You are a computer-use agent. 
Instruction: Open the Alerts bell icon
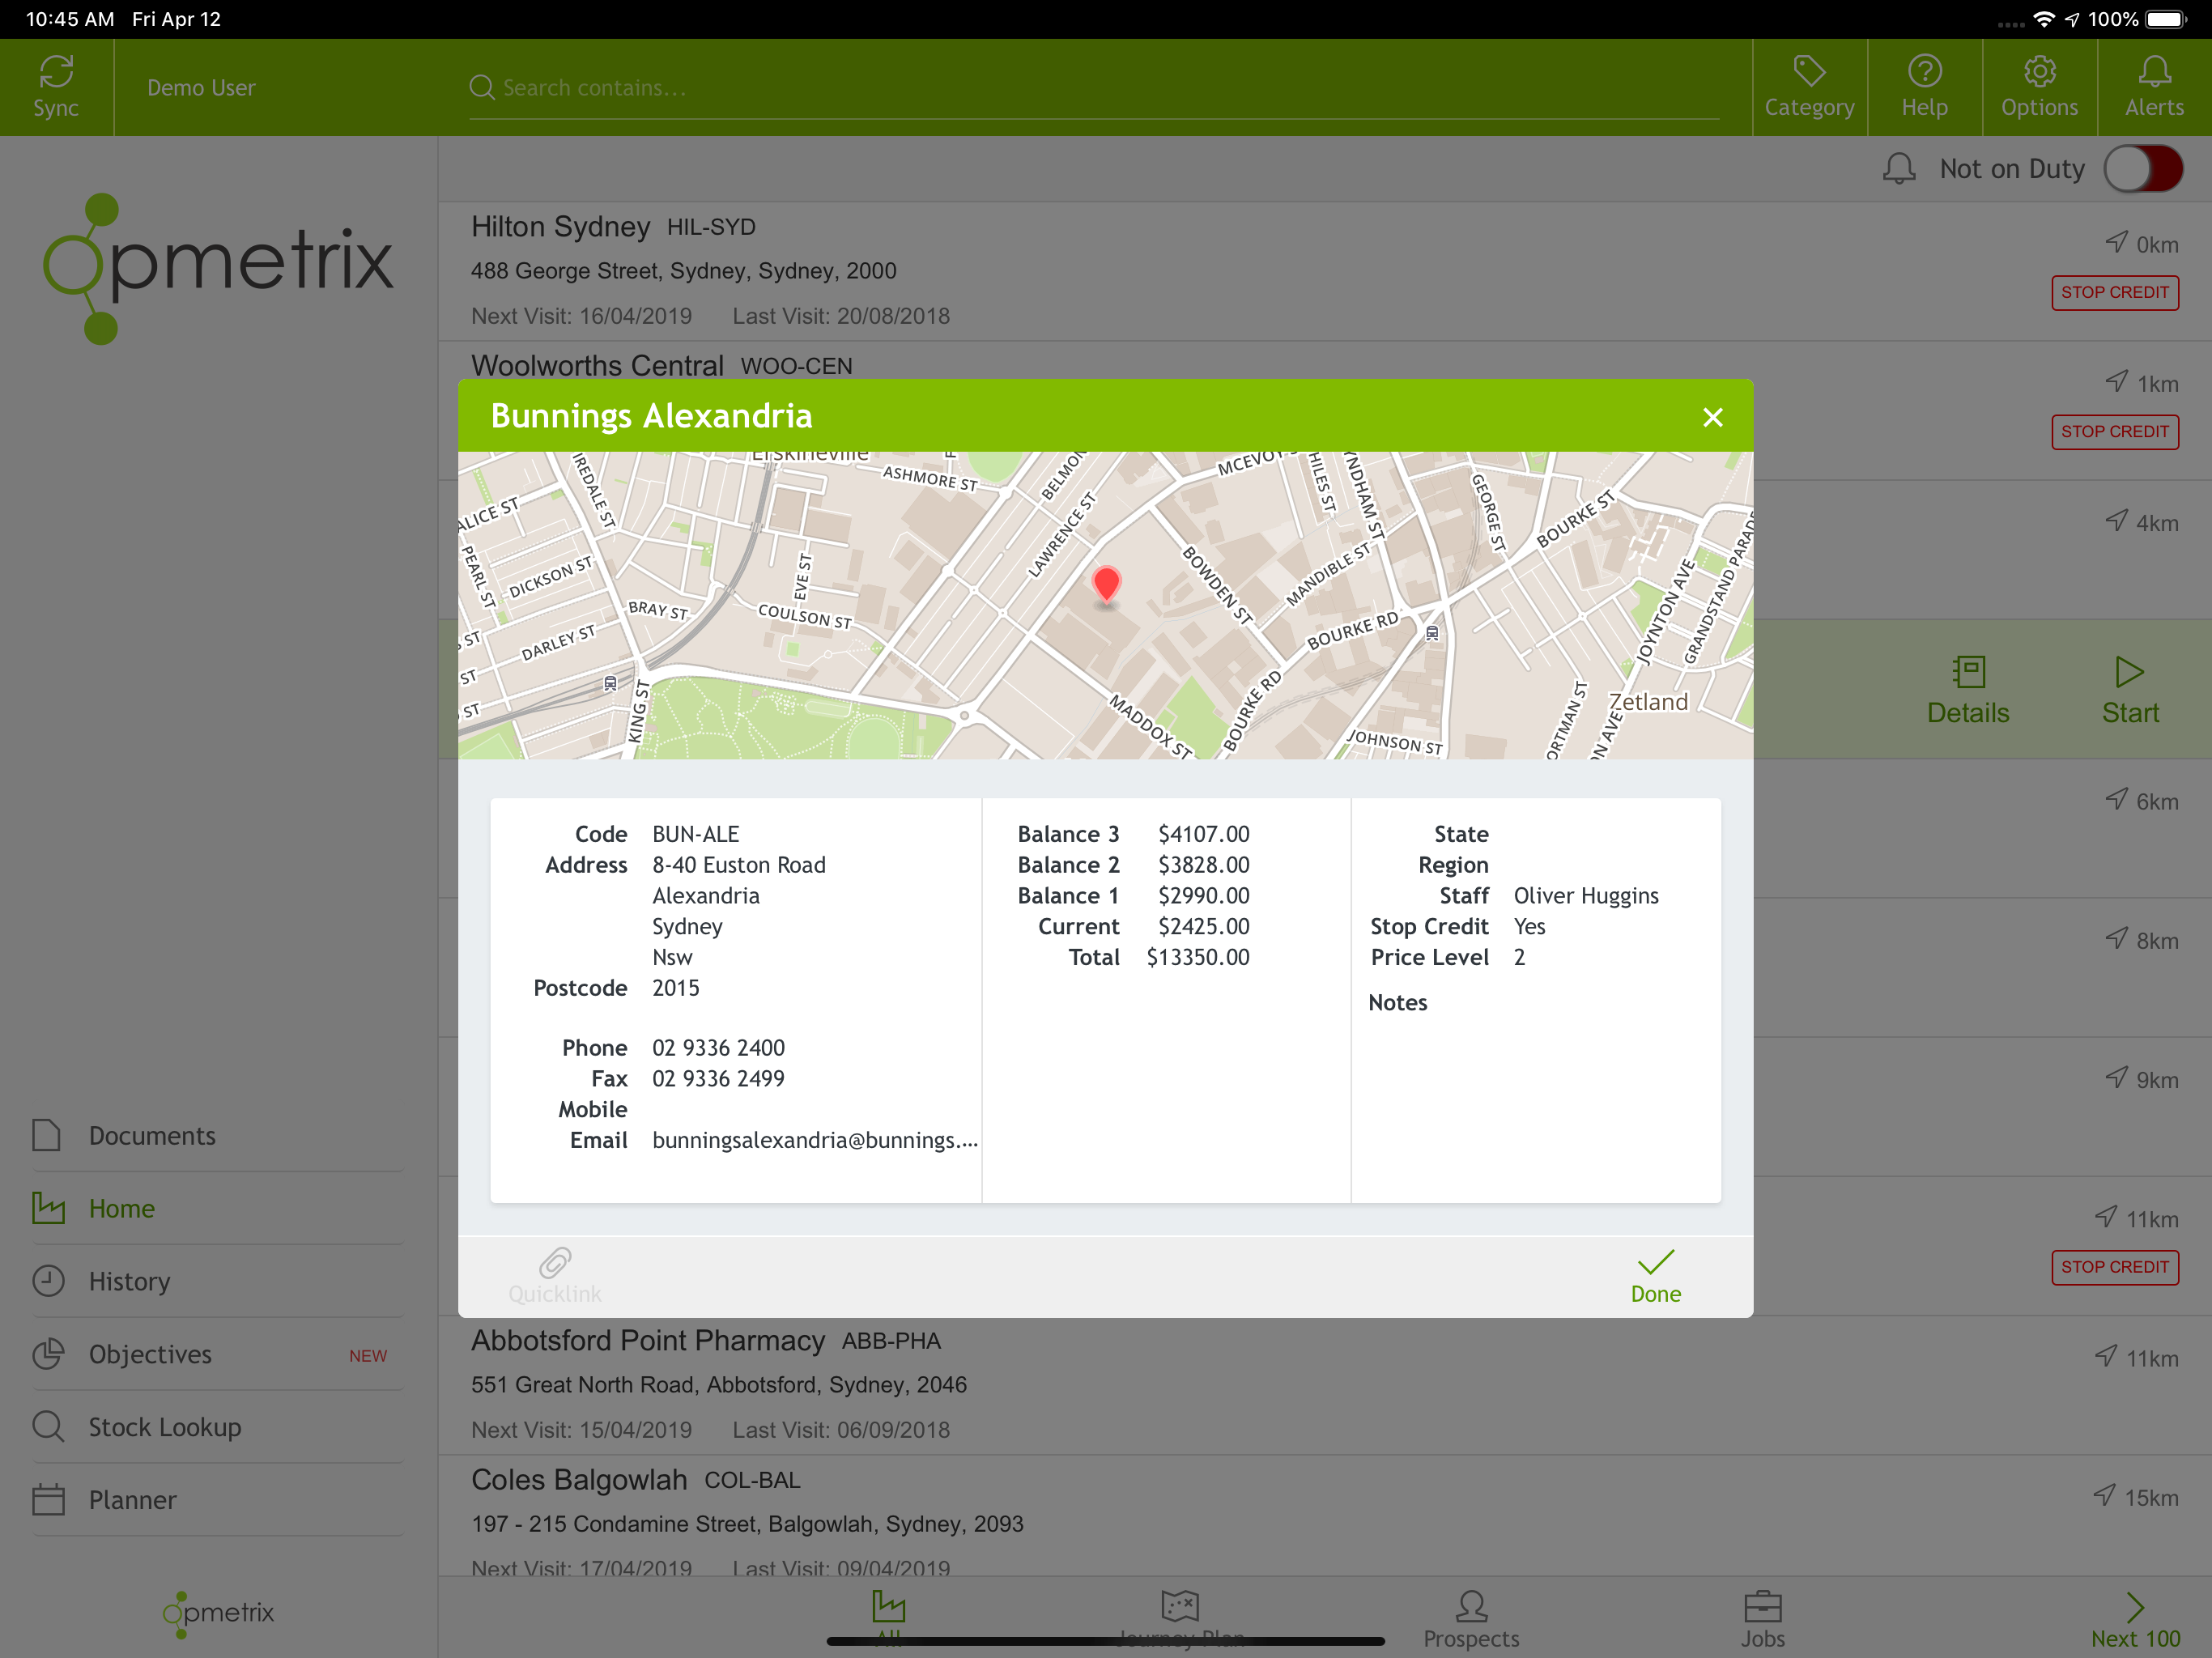tap(2154, 72)
